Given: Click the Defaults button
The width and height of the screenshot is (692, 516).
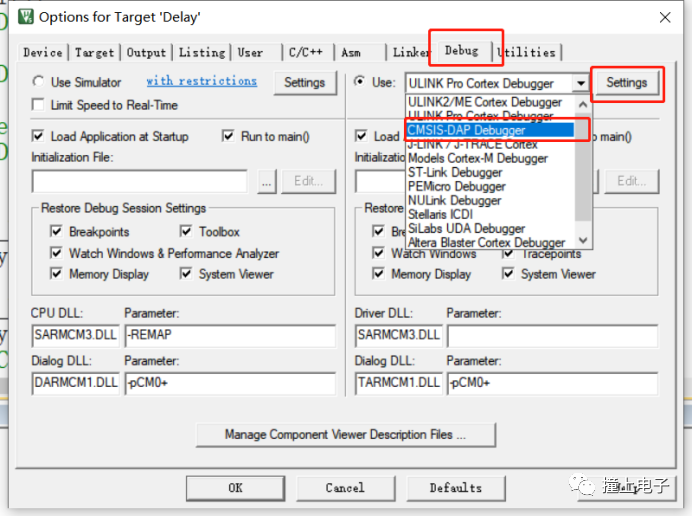Looking at the screenshot, I should coord(456,488).
